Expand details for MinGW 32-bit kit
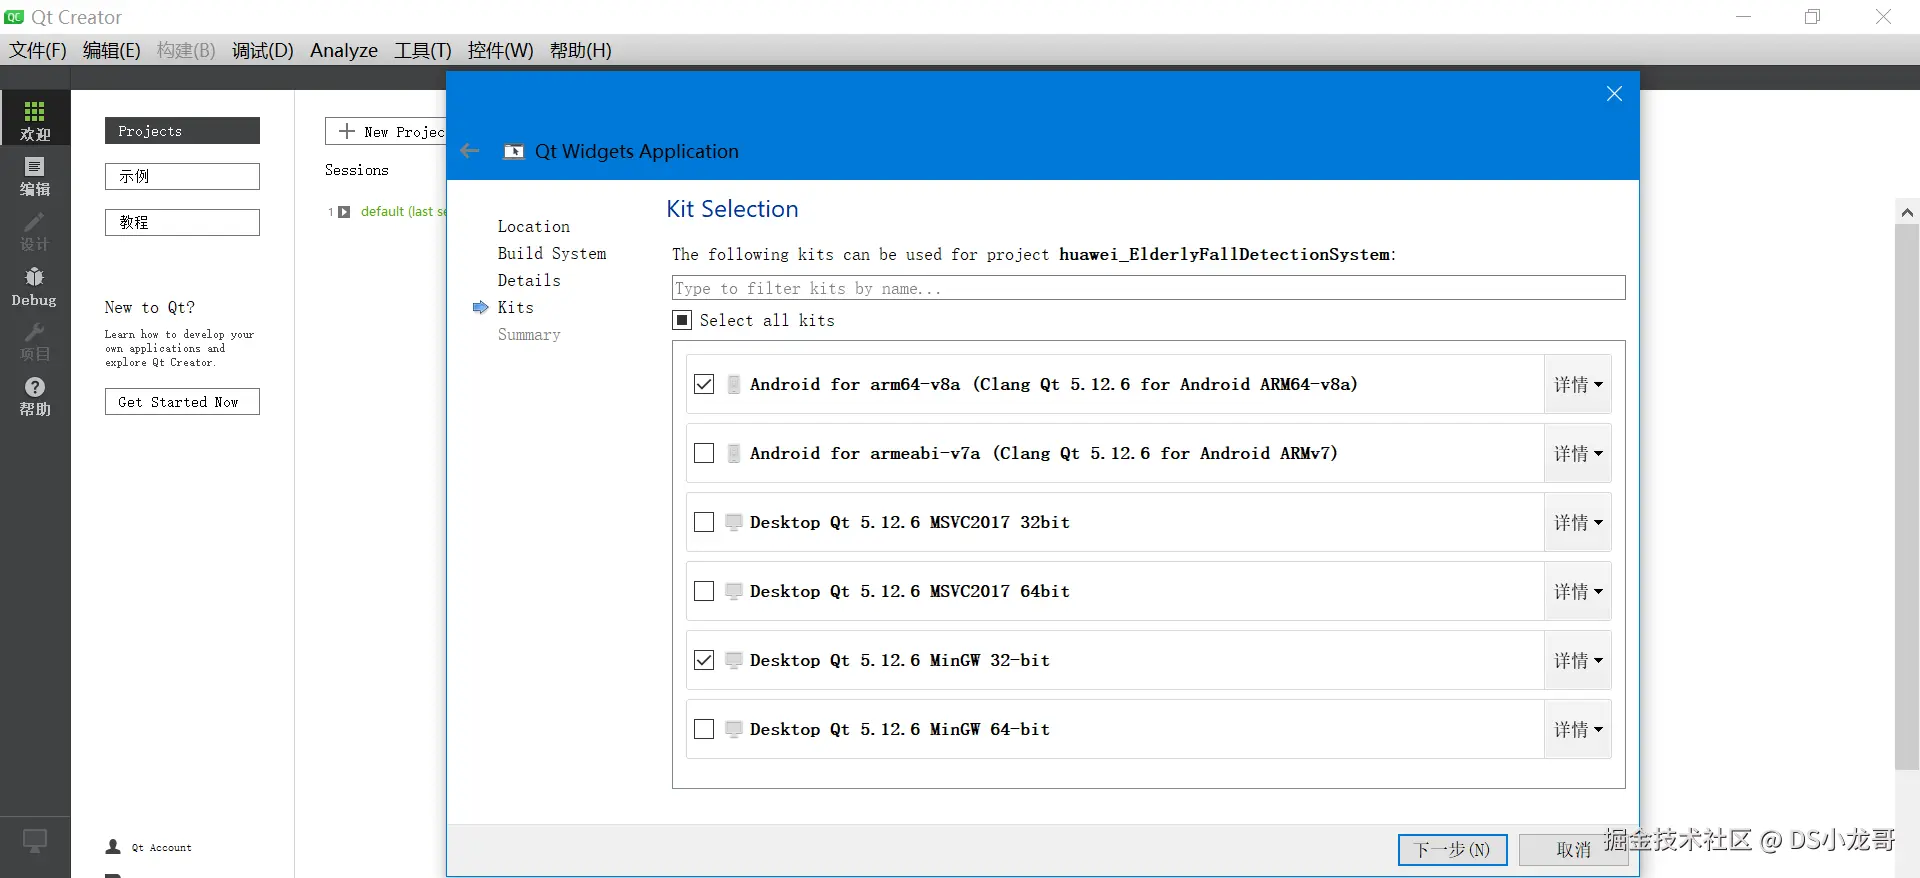 click(1578, 660)
